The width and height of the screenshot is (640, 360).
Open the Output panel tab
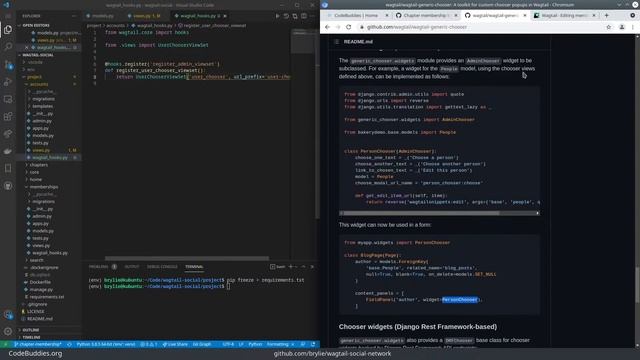tap(131, 267)
